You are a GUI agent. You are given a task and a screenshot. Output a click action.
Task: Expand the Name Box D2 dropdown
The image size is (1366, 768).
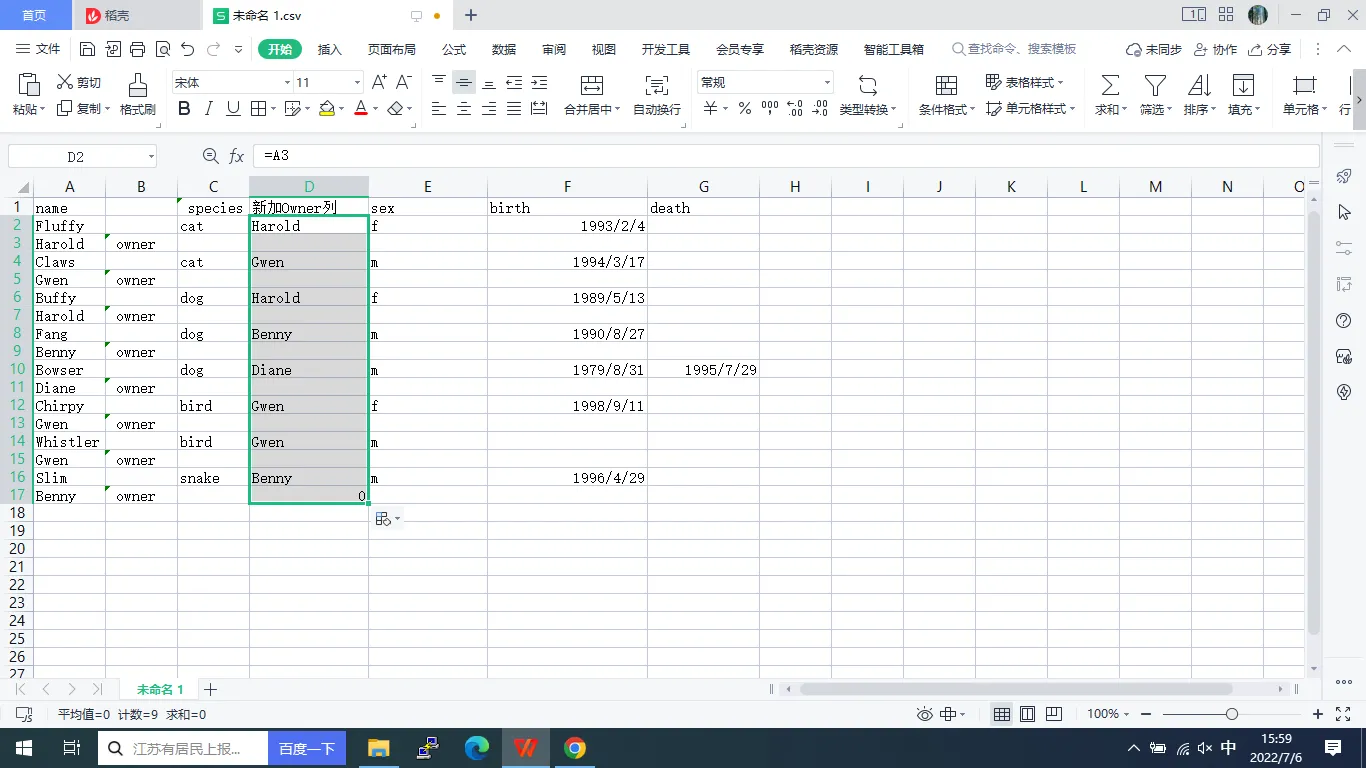pos(151,156)
